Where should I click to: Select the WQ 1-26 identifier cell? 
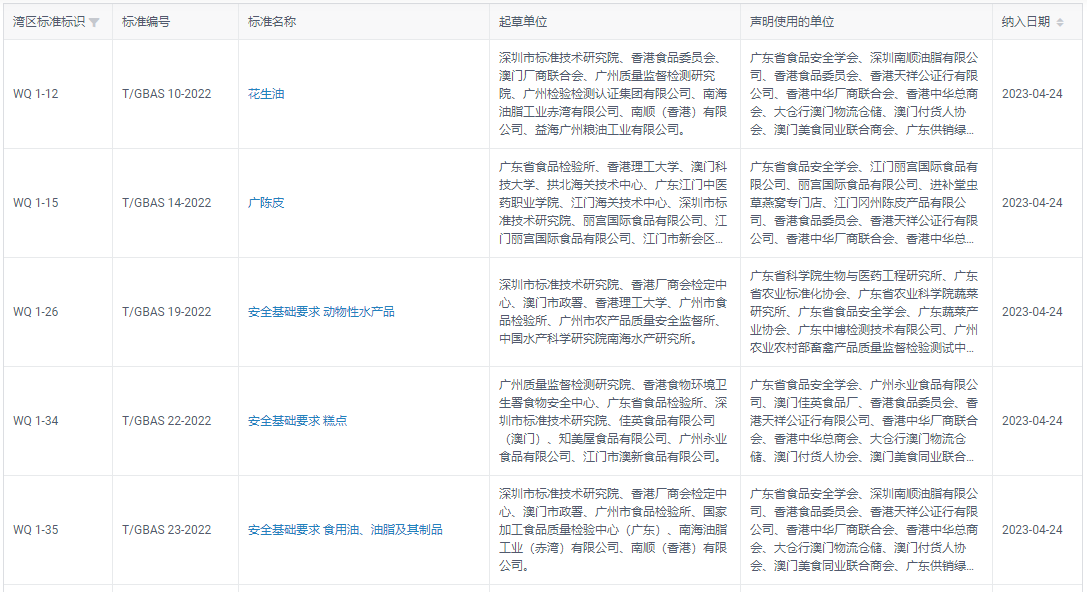coord(36,312)
